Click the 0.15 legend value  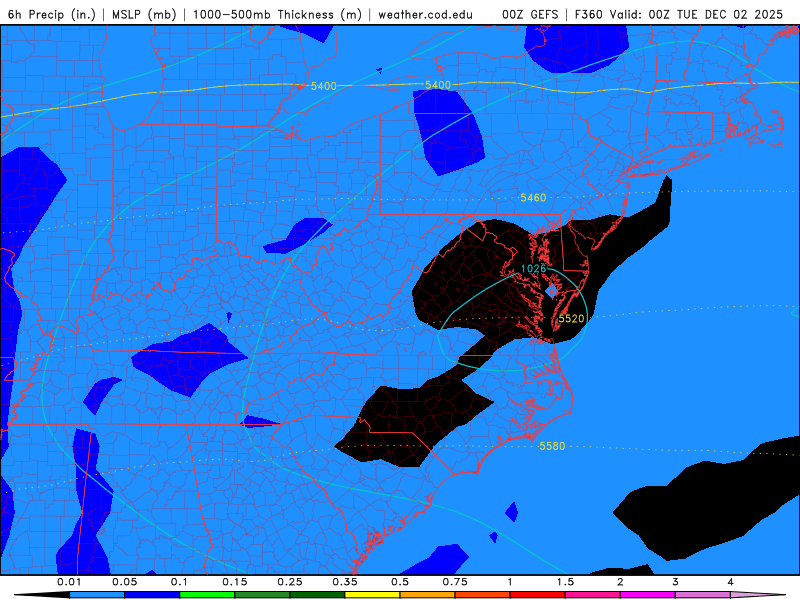pos(235,582)
